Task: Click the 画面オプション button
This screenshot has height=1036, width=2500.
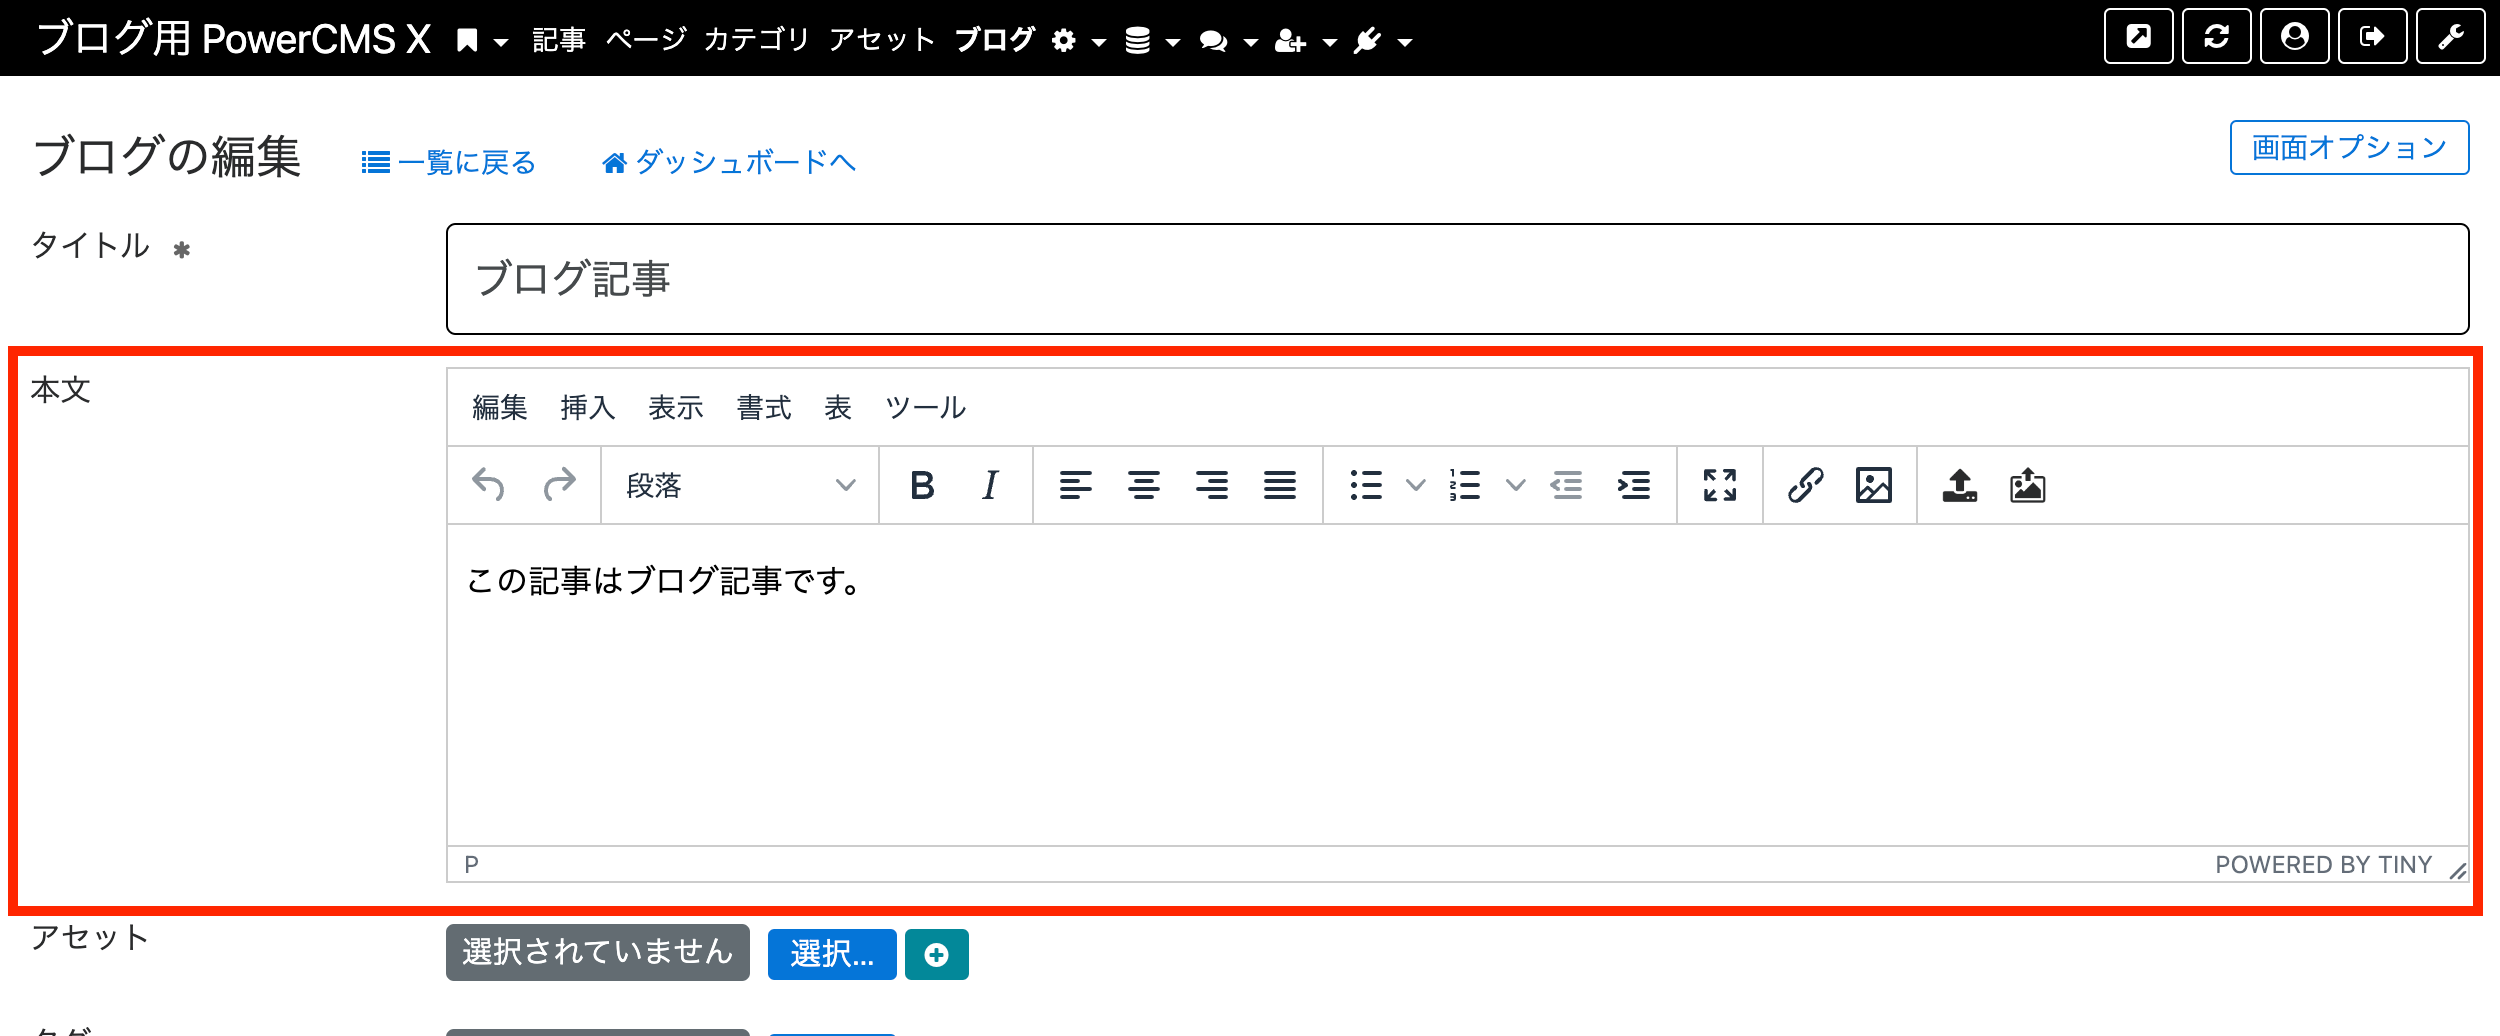Action: [2349, 148]
